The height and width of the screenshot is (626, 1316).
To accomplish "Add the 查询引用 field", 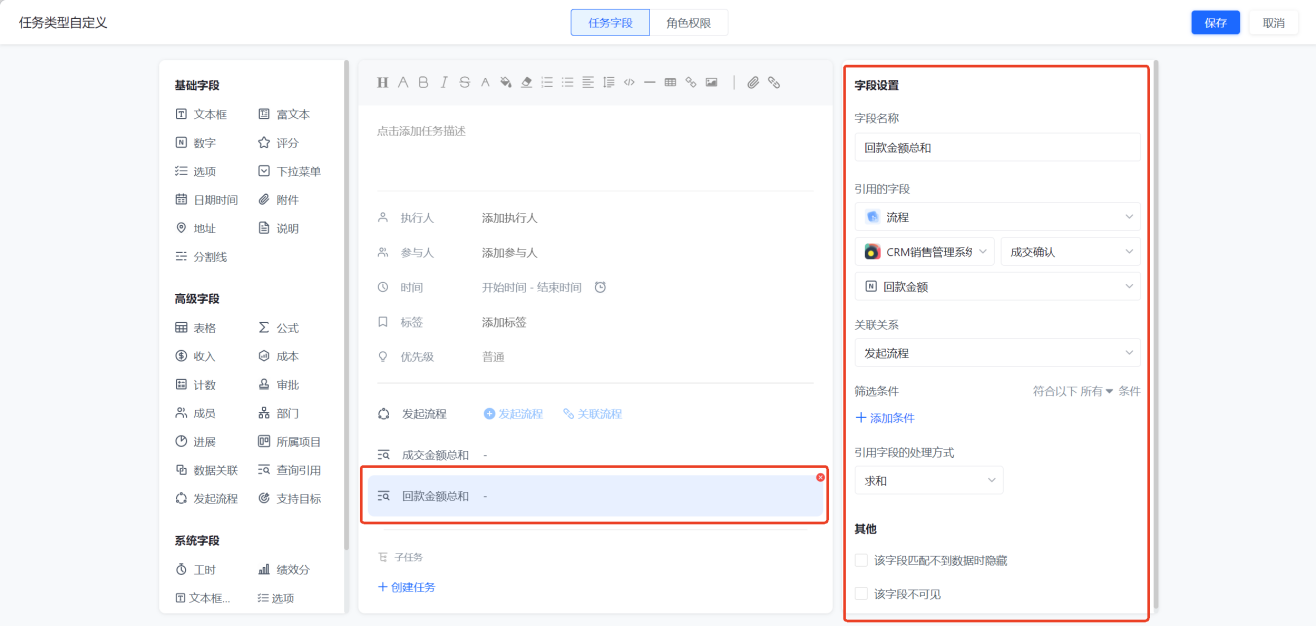I will [289, 470].
